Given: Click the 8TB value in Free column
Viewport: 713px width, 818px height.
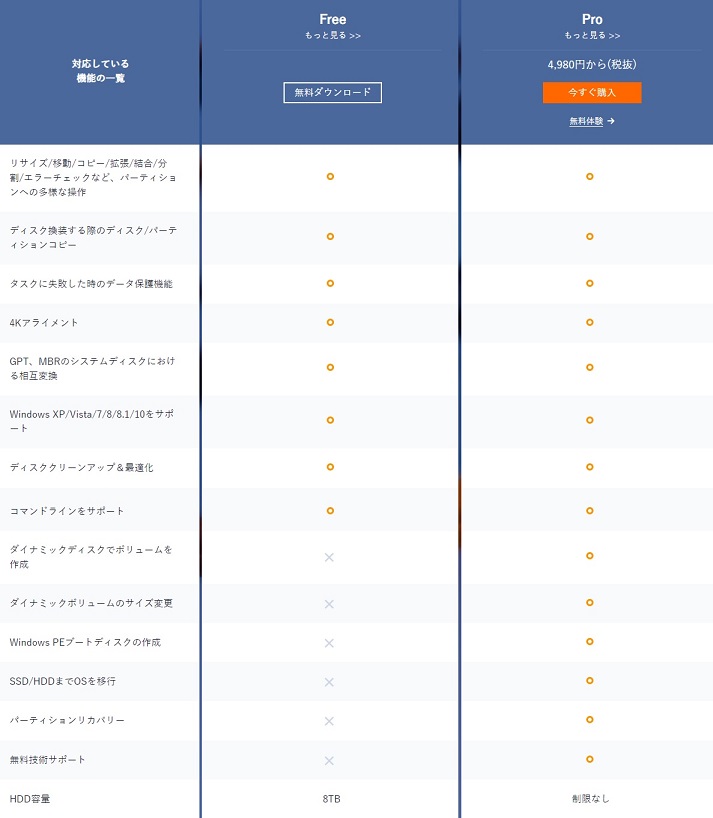Looking at the screenshot, I should [x=331, y=799].
